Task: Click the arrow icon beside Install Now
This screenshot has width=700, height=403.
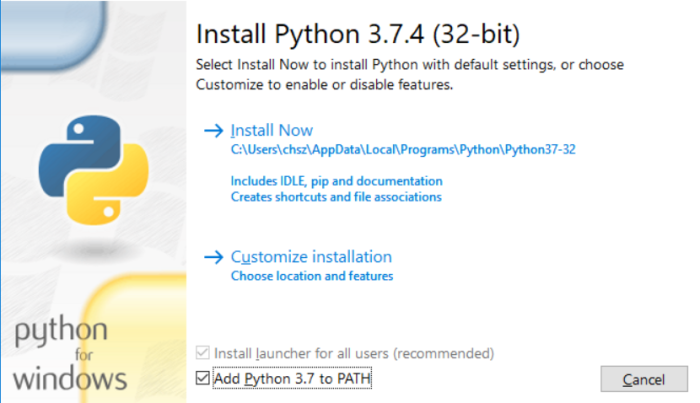Action: tap(213, 131)
